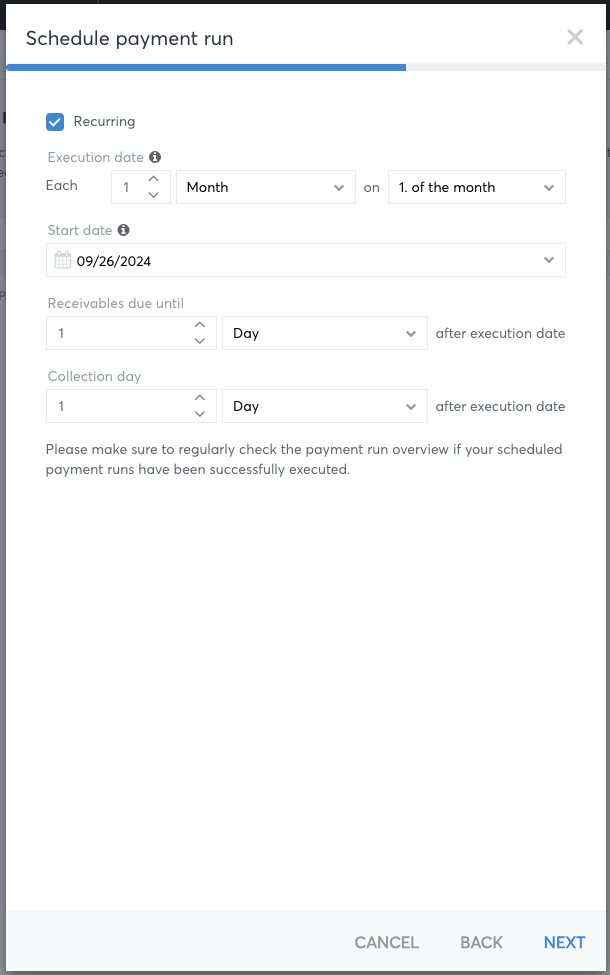Open Receivables due until Day dropdown
The width and height of the screenshot is (610, 975).
pos(325,333)
